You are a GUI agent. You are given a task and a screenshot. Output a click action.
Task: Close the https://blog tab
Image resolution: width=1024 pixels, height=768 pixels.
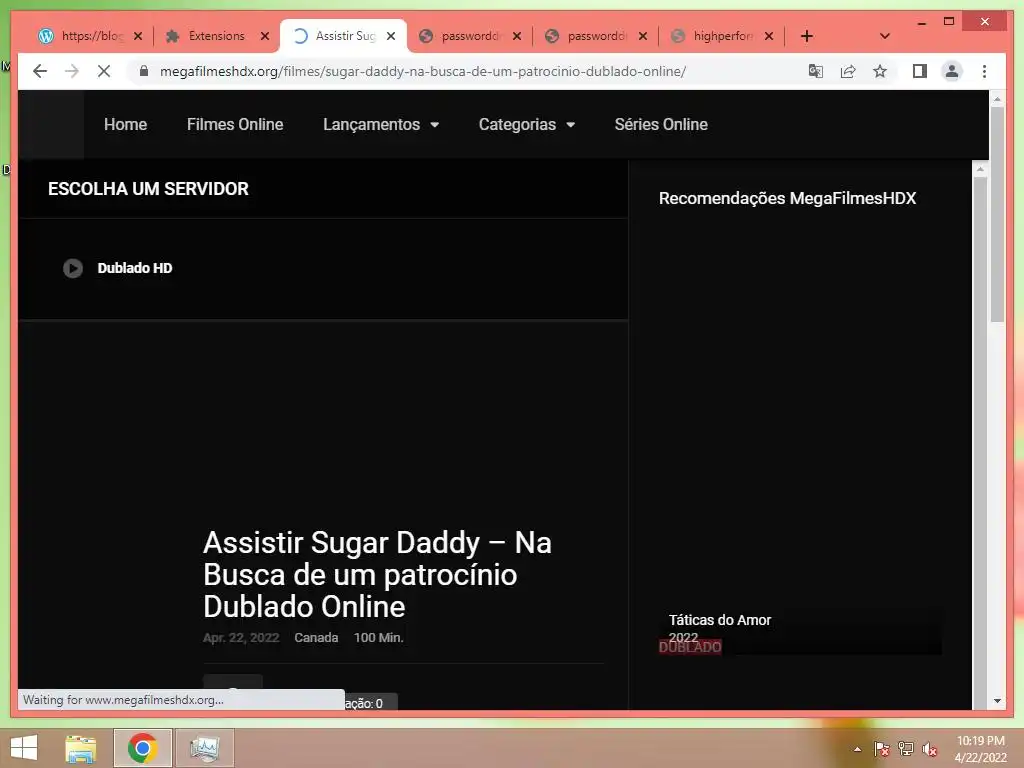[138, 36]
